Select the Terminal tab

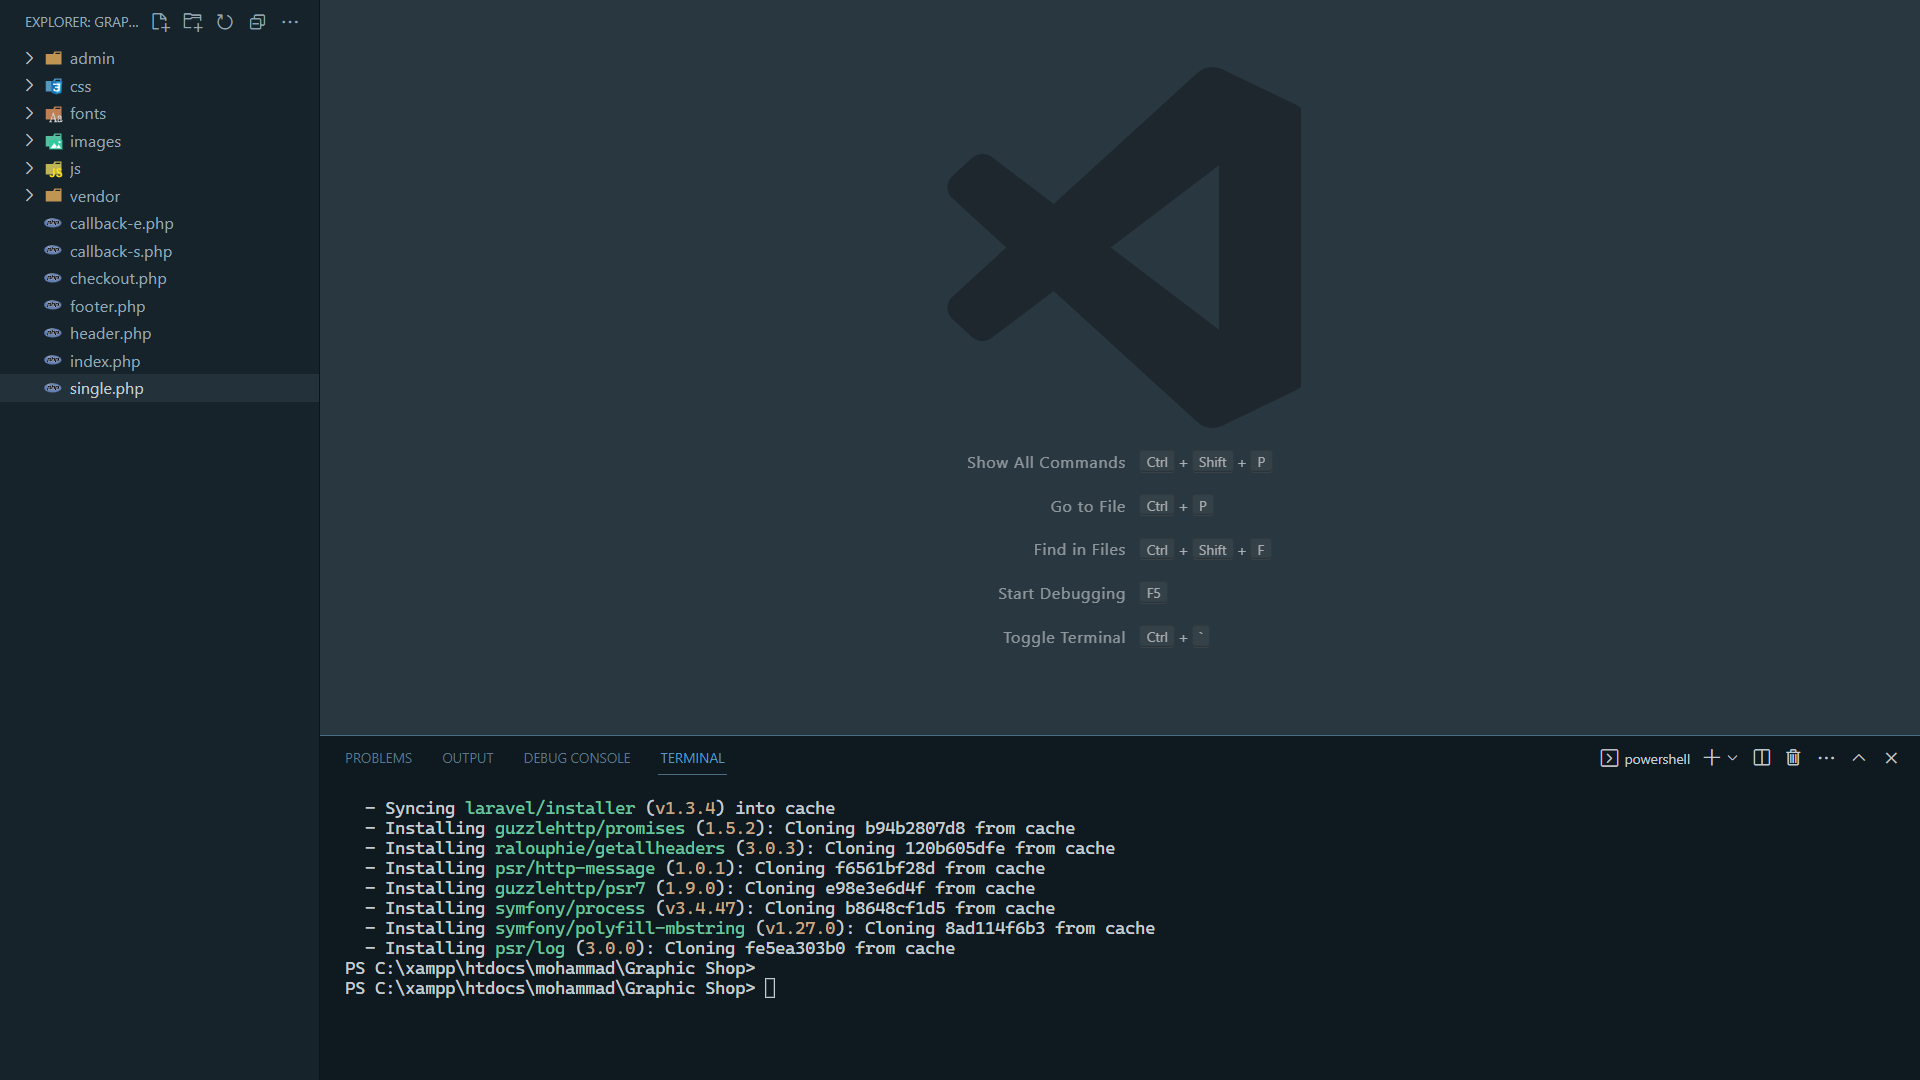click(x=692, y=758)
